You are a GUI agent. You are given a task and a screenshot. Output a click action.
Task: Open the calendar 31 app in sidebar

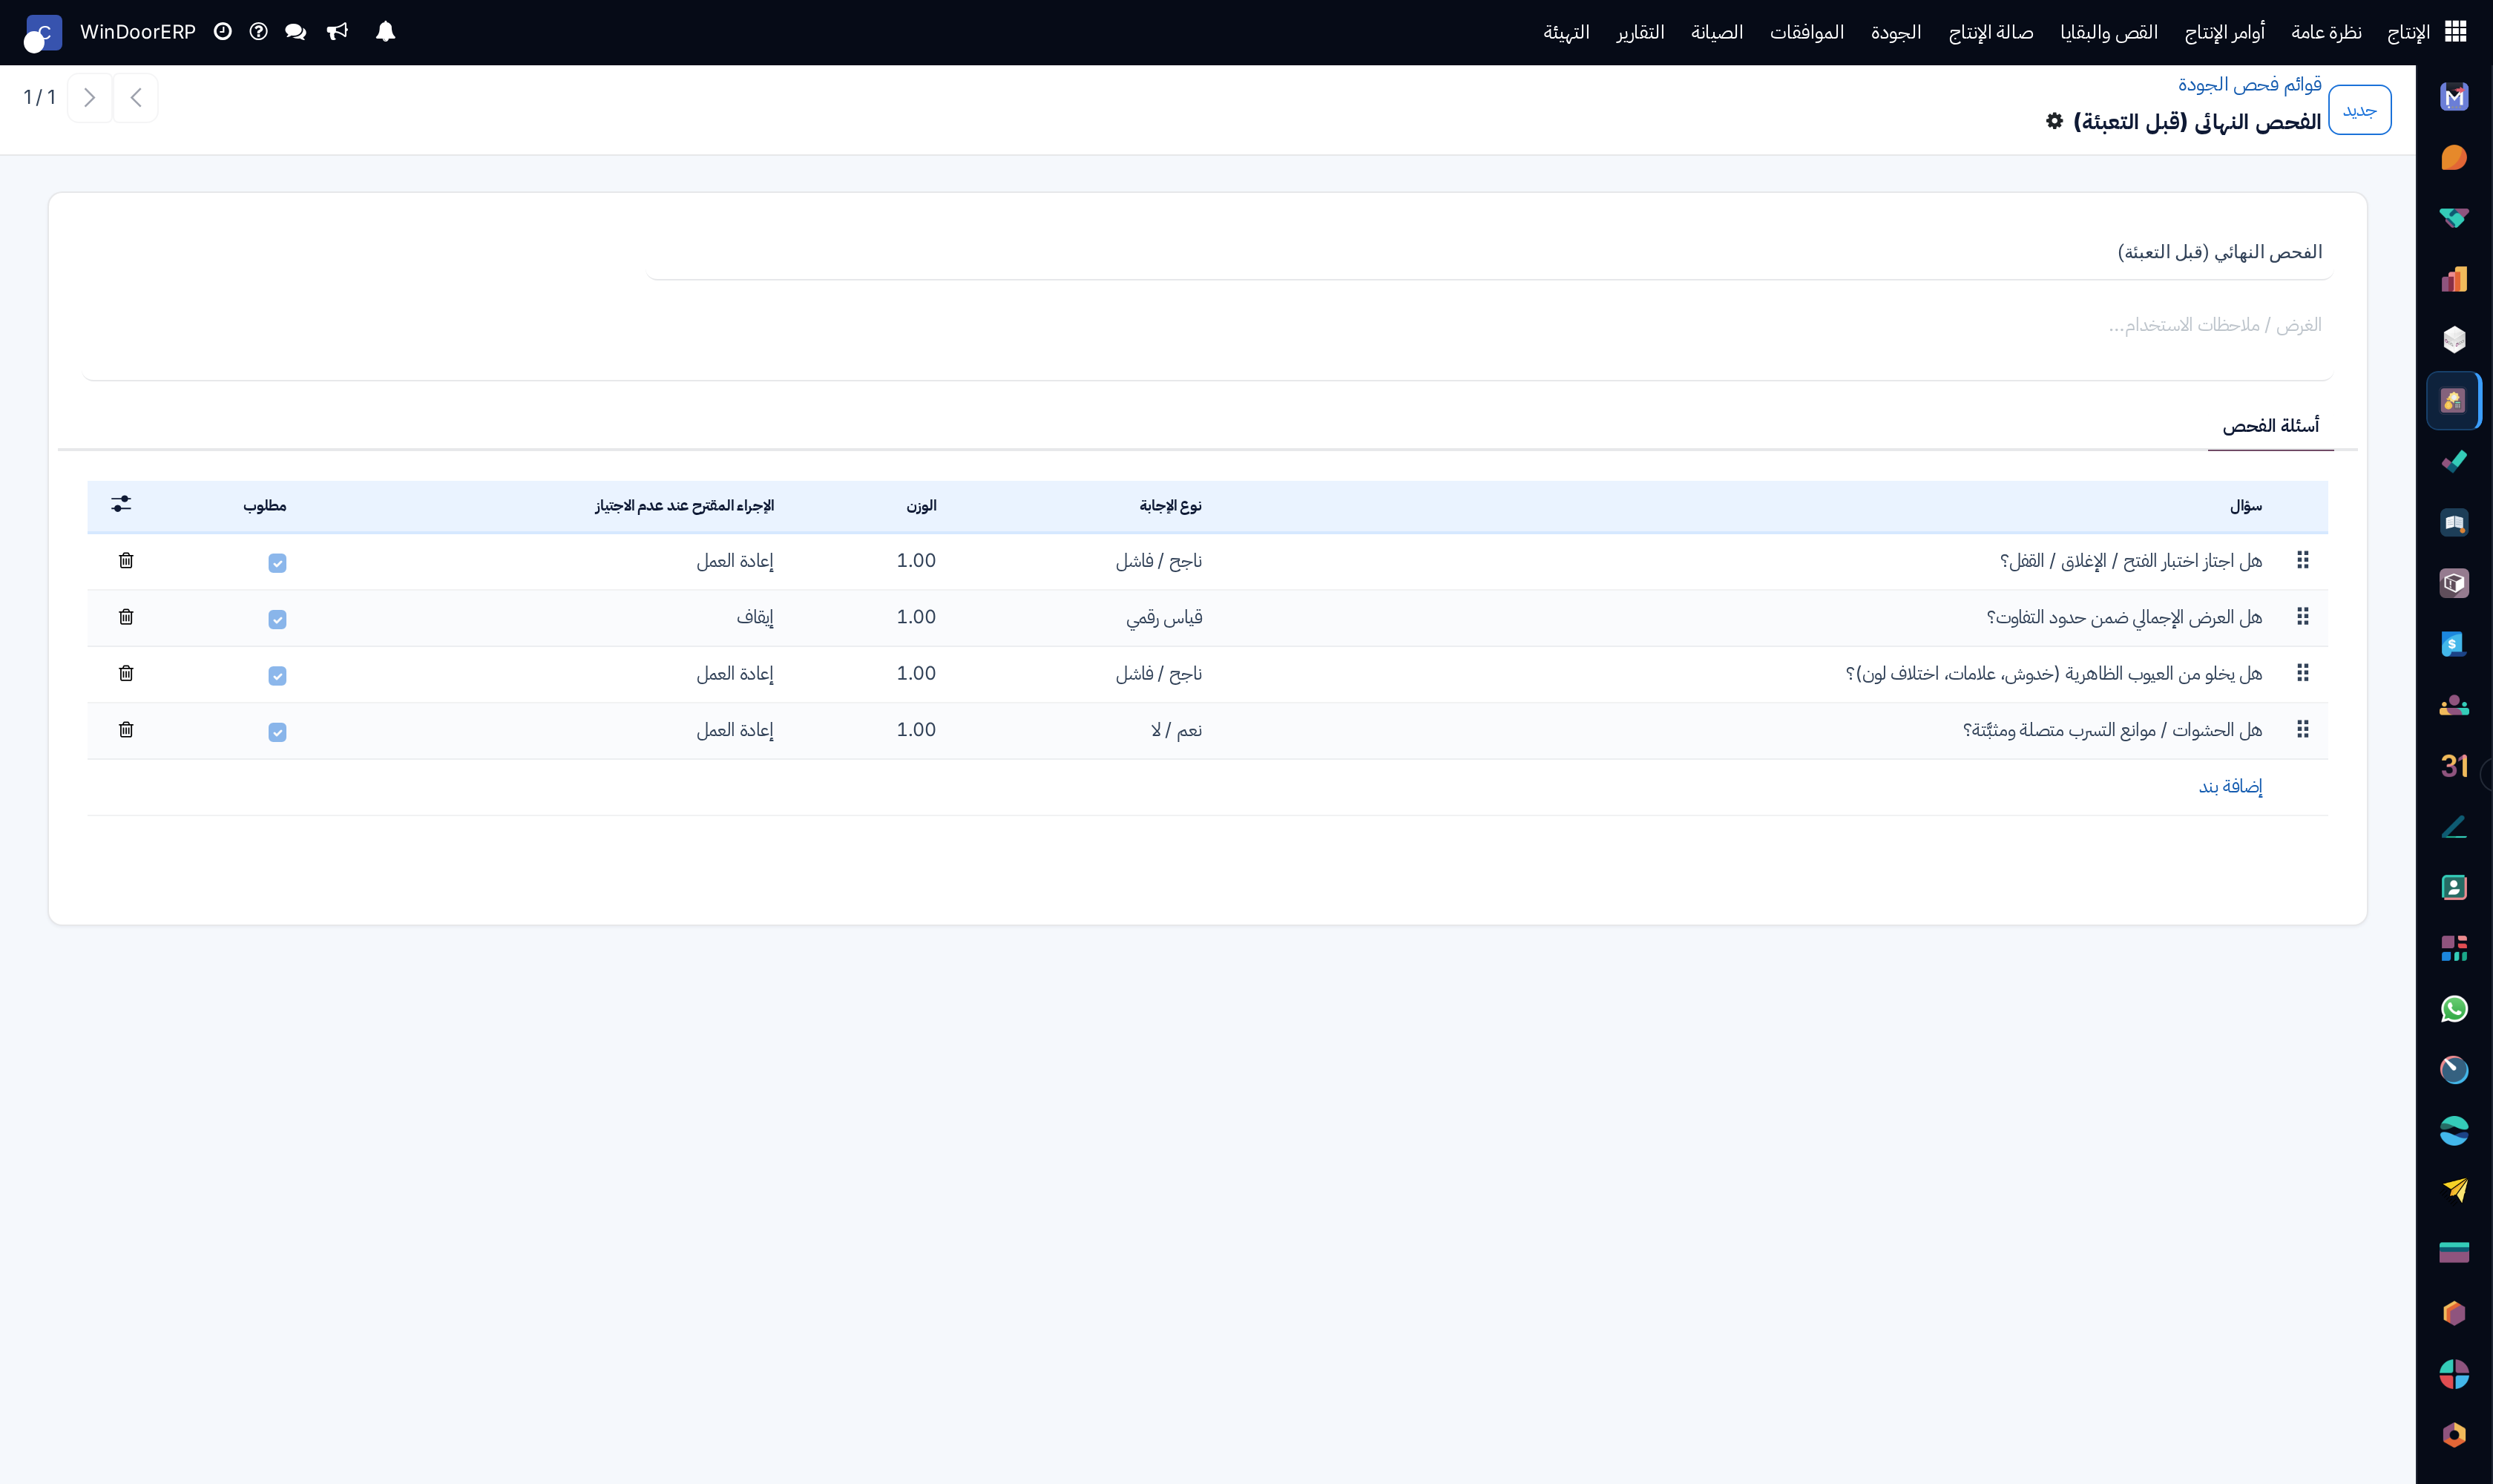(2454, 766)
